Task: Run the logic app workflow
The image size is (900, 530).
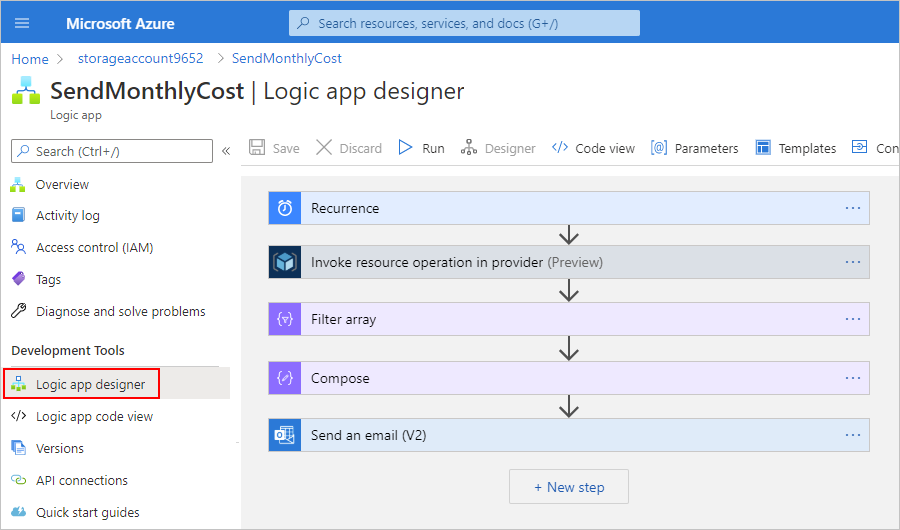Action: [421, 148]
